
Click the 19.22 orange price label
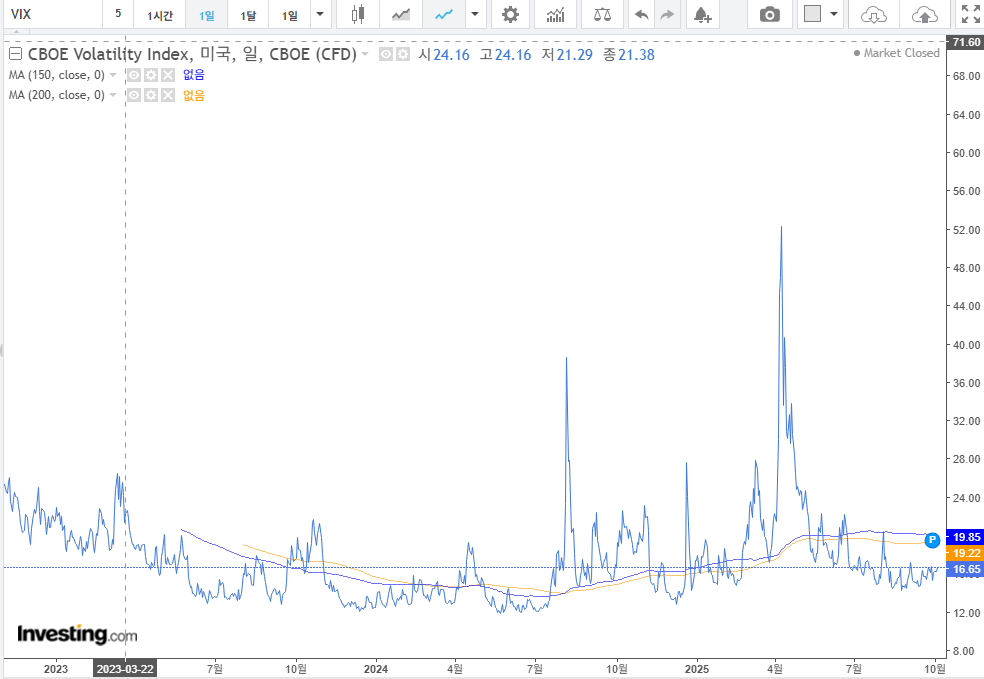(966, 553)
